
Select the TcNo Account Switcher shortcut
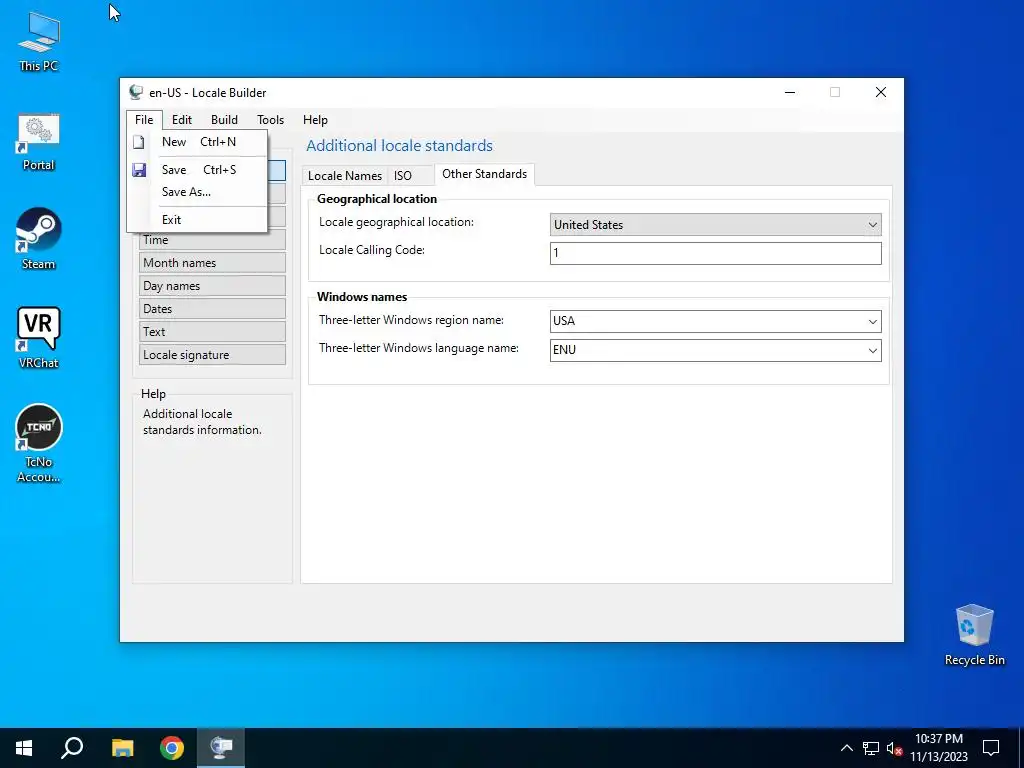click(39, 443)
